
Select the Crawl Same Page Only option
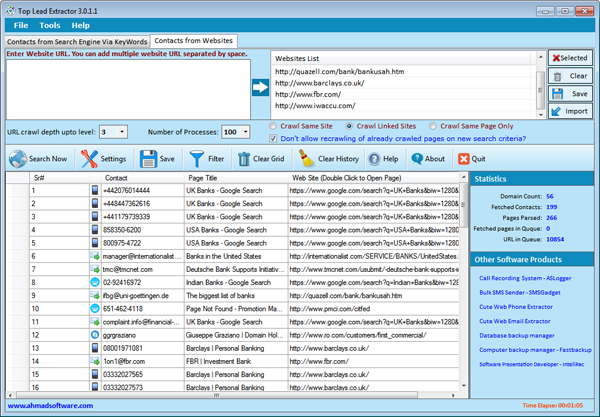click(x=433, y=127)
